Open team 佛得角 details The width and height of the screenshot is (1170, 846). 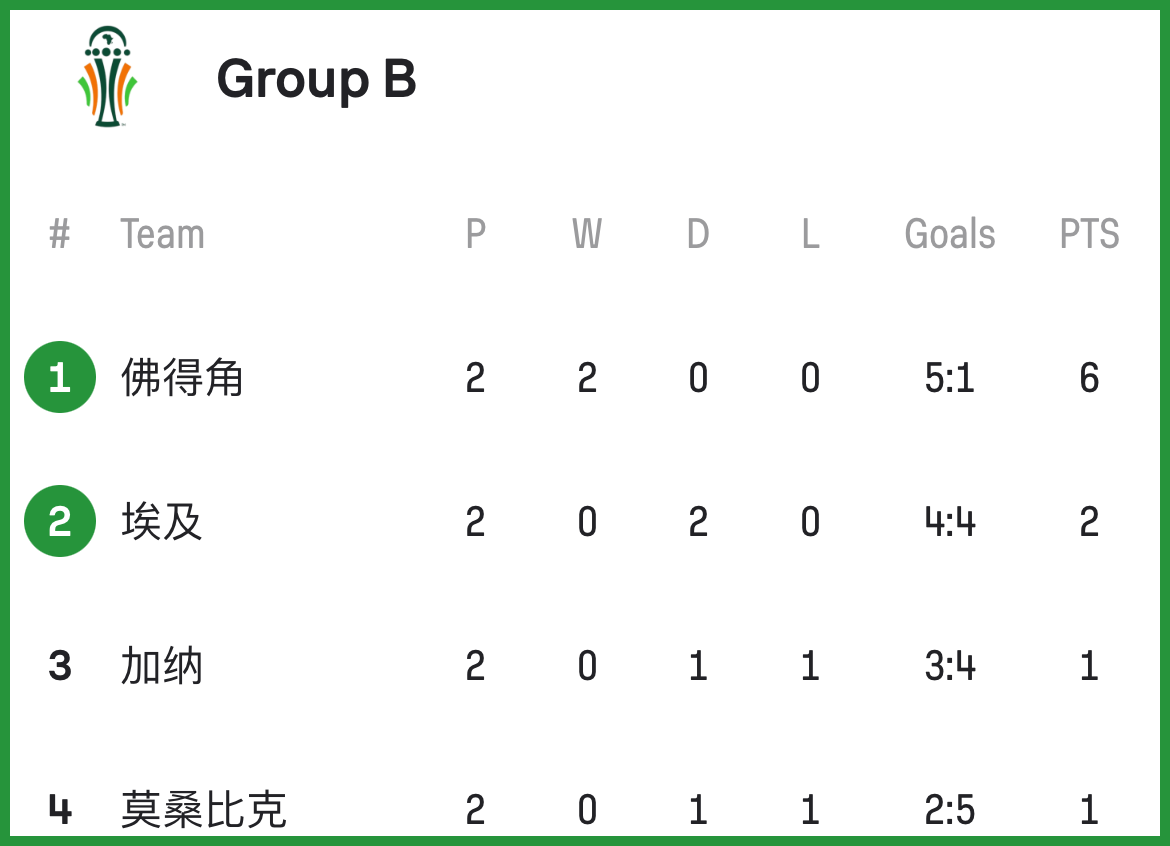pyautogui.click(x=182, y=377)
